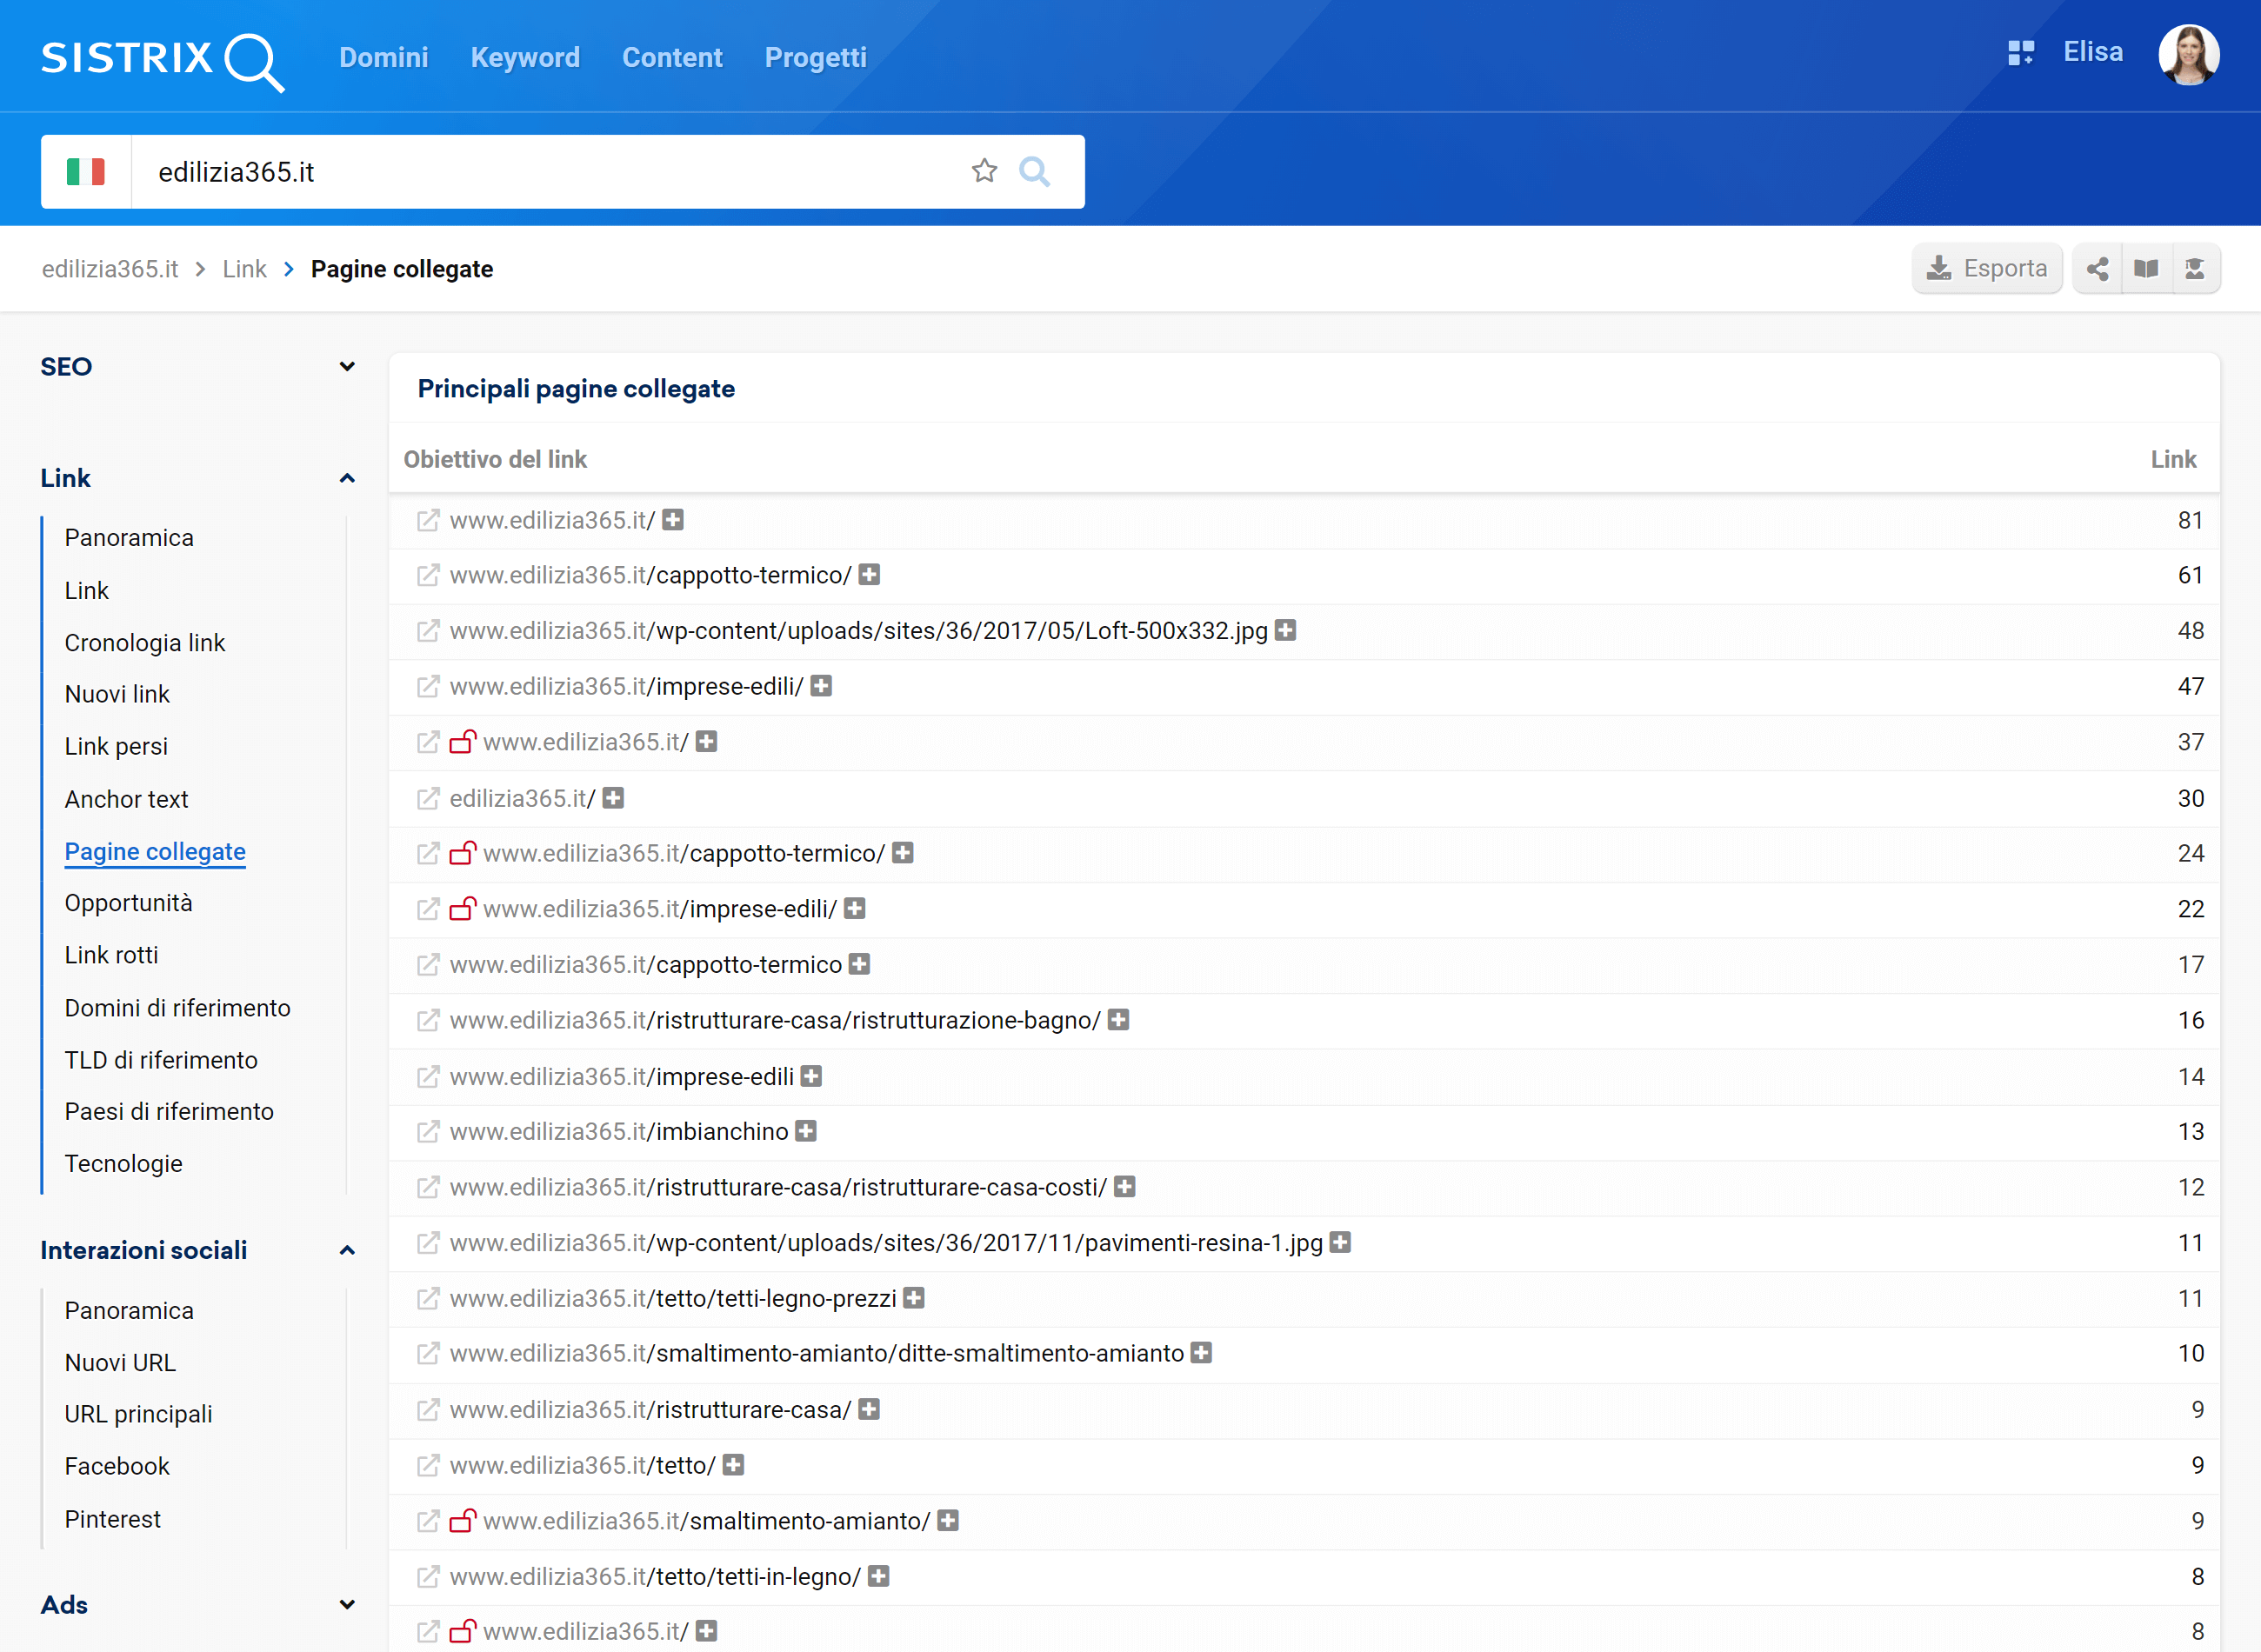Image resolution: width=2261 pixels, height=1652 pixels.
Task: Select Anchor text in Link sidebar
Action: (x=126, y=799)
